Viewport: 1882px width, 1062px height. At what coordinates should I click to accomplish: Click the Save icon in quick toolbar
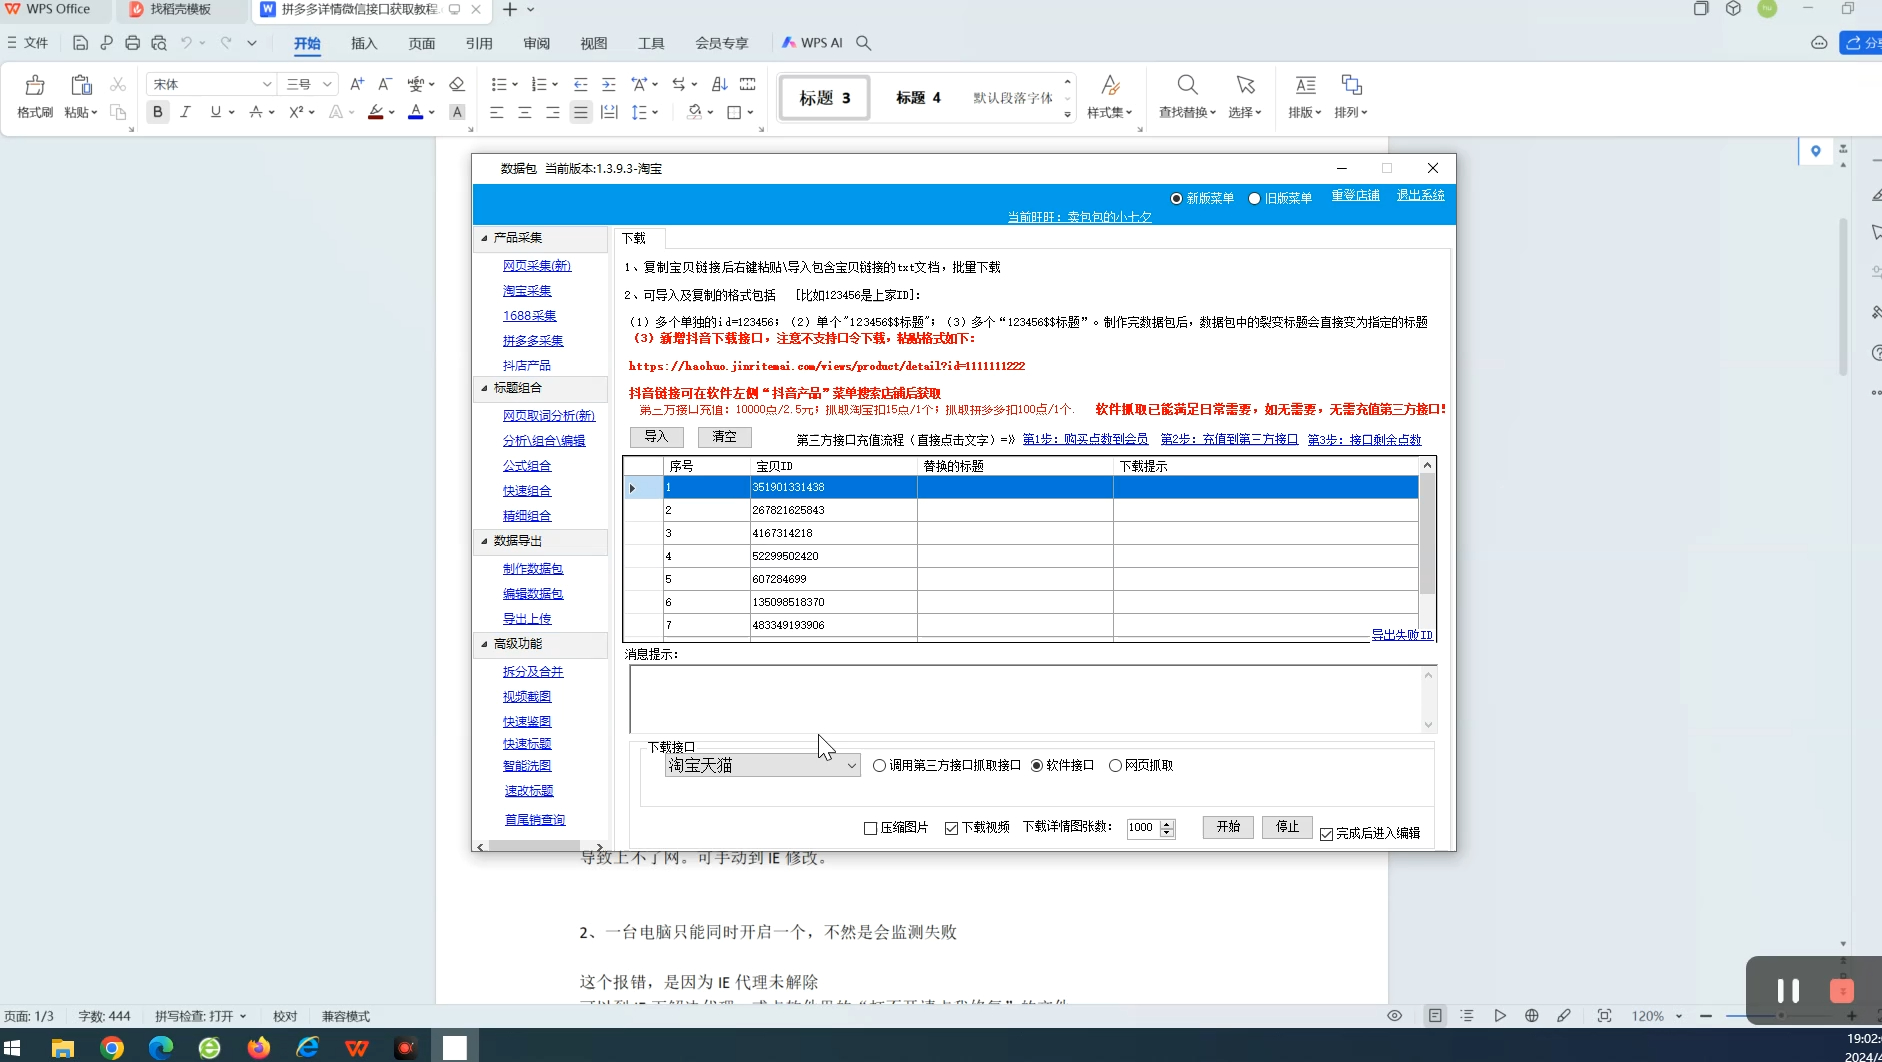point(80,43)
